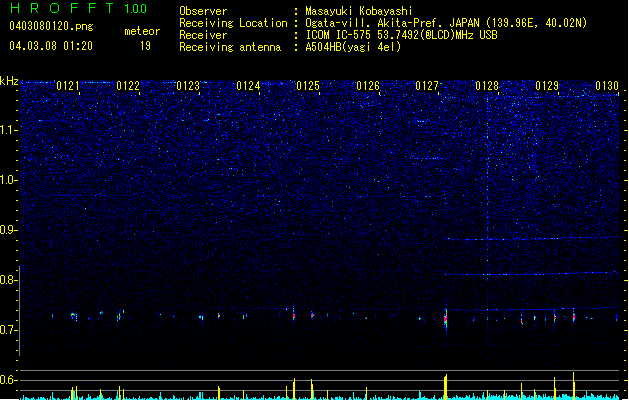
Task: Click the 0121 time marker
Action: click(68, 86)
